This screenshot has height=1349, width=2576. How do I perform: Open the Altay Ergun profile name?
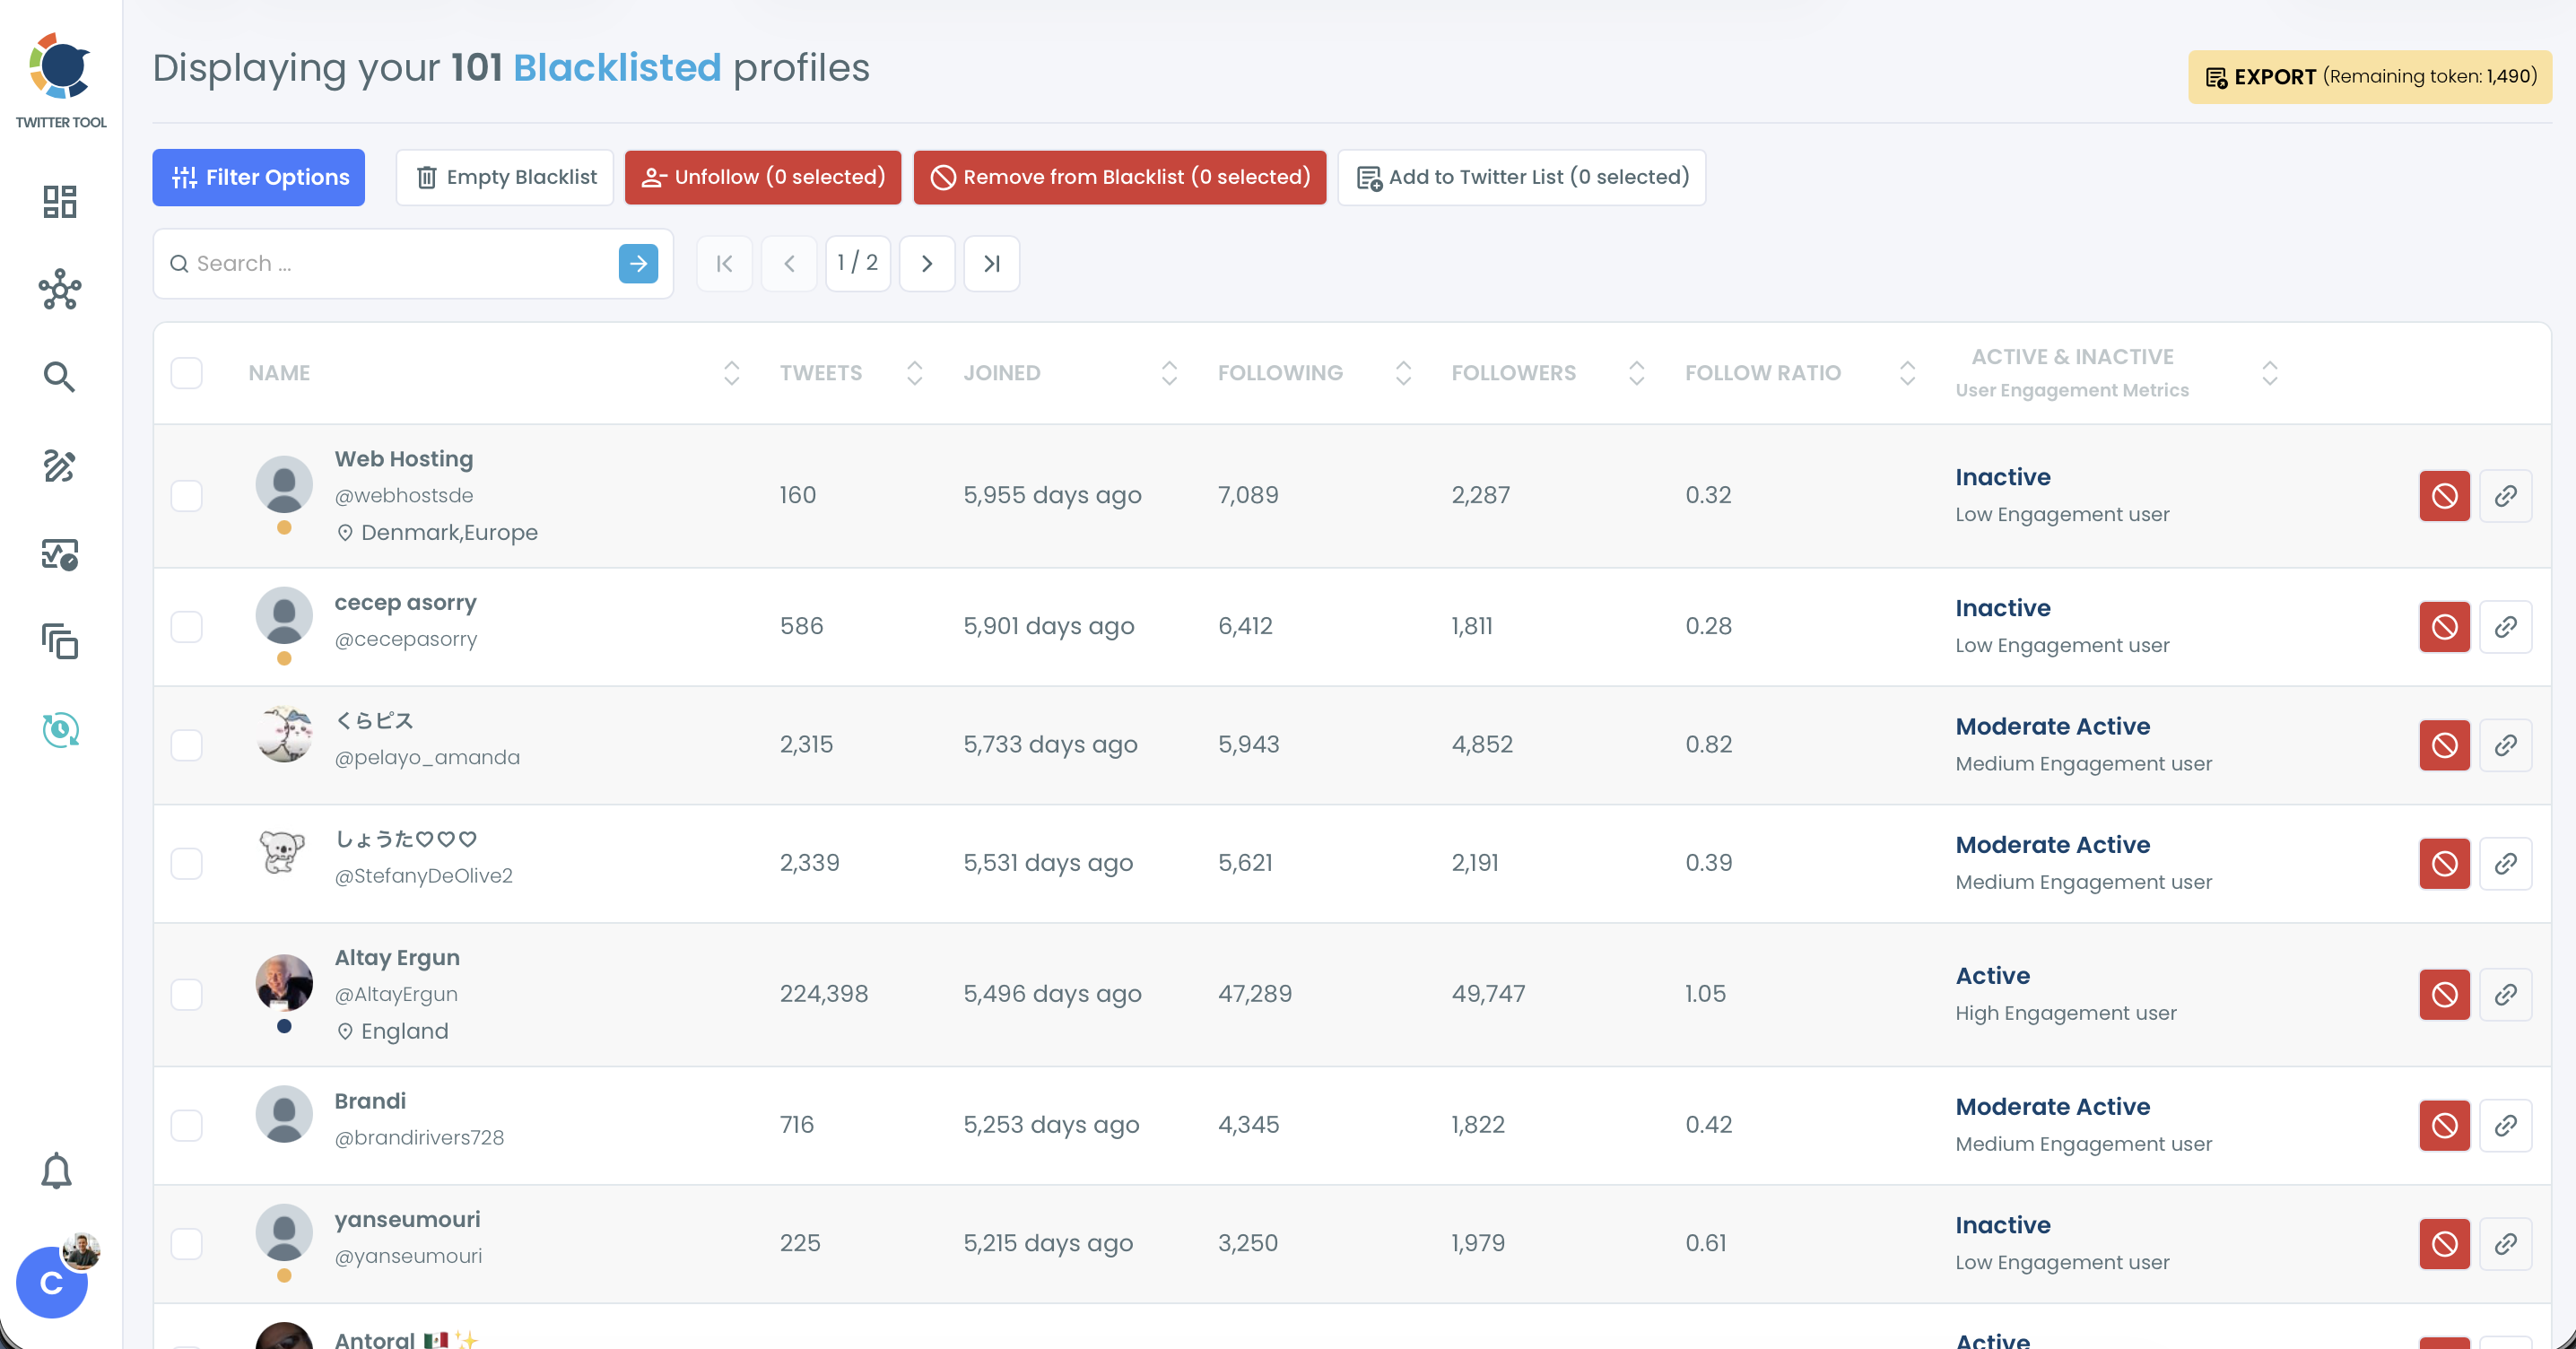coord(397,958)
